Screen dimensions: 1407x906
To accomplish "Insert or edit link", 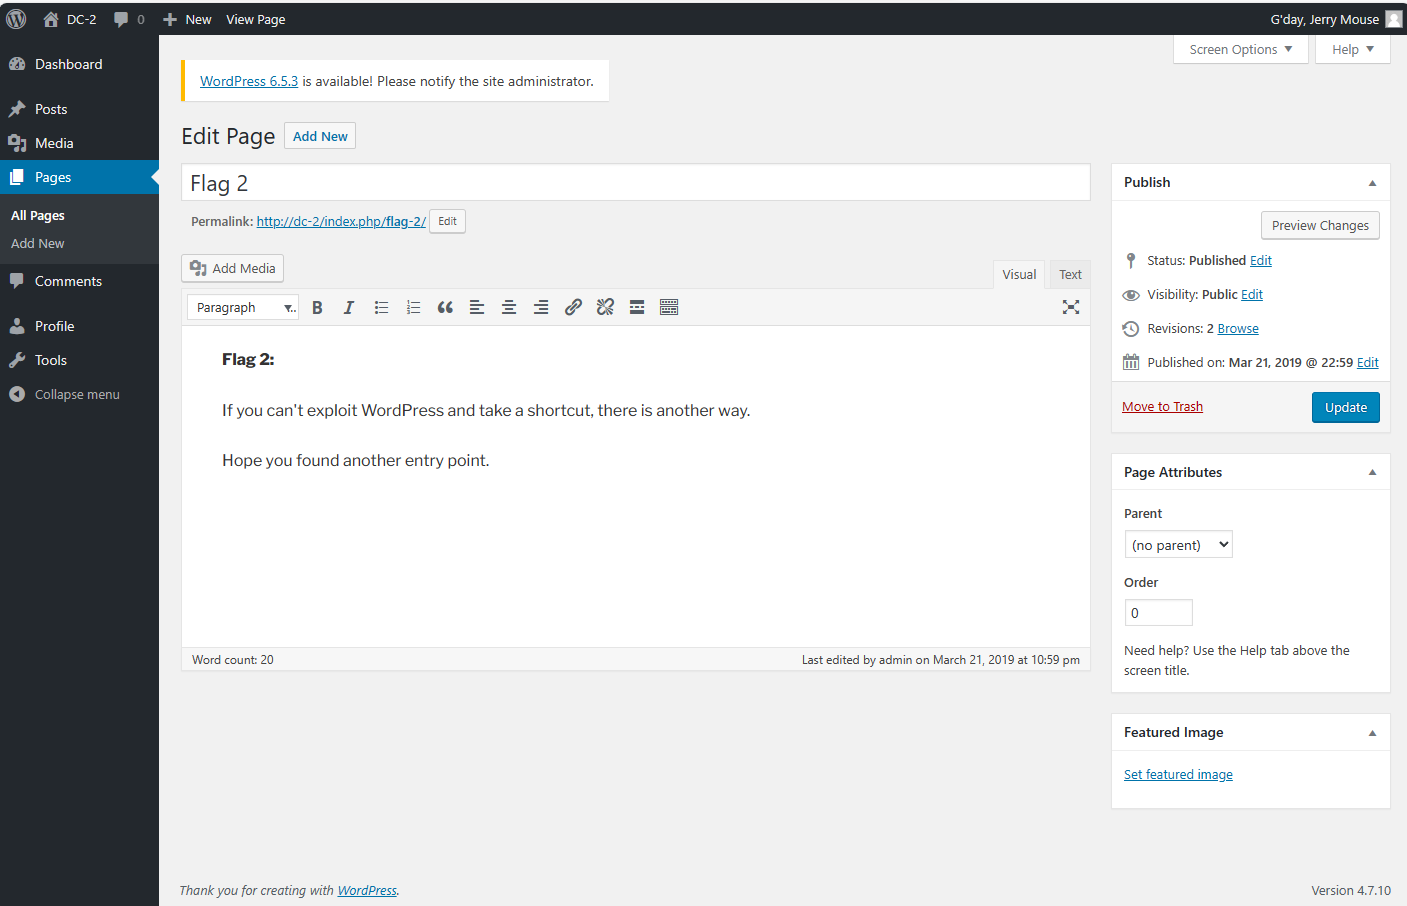I will tap(573, 307).
